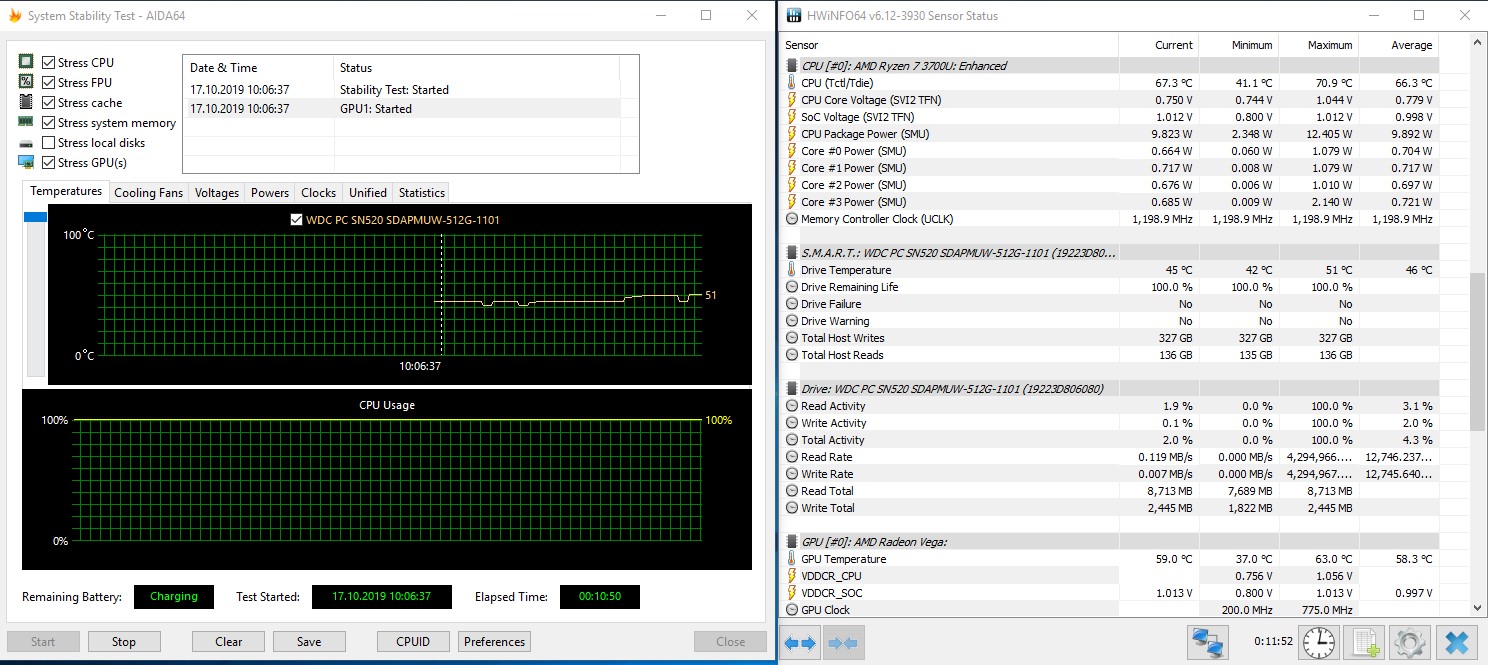
Task: Click the Sensor column header
Action: click(948, 45)
